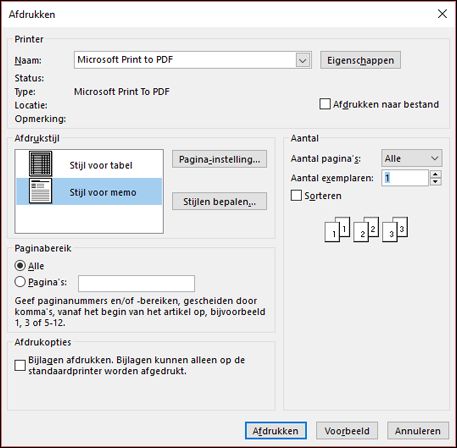This screenshot has width=457, height=448.
Task: Open printer Eigenschappen
Action: tap(360, 60)
